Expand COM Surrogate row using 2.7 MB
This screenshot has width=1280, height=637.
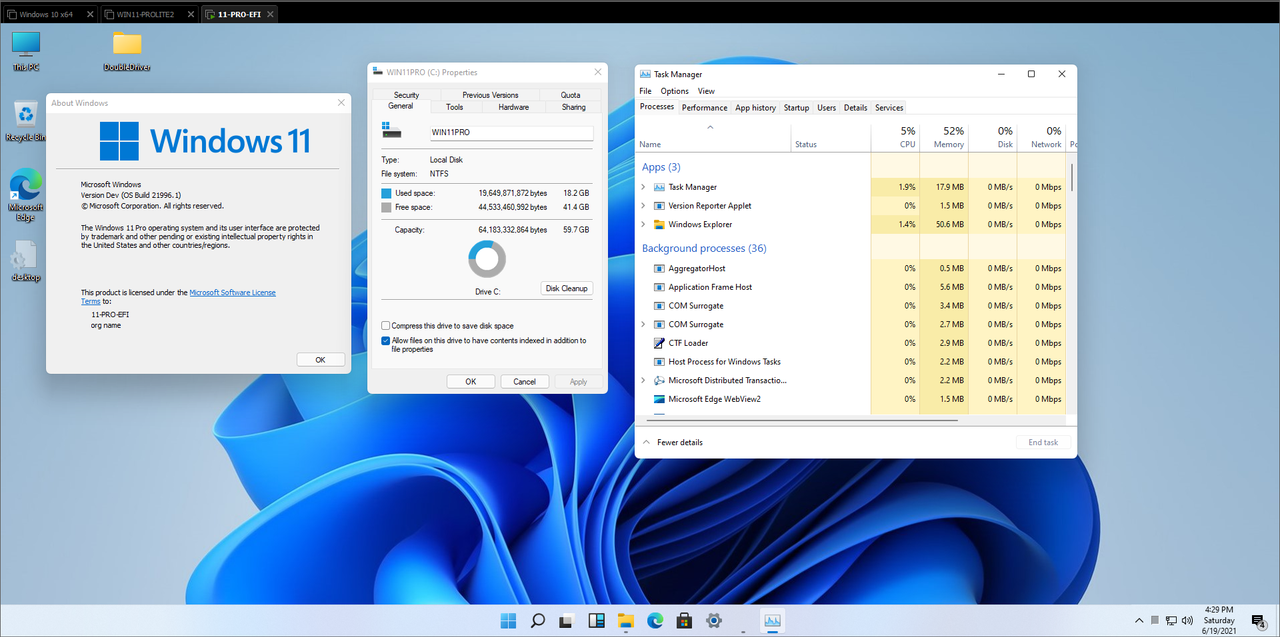tap(643, 325)
